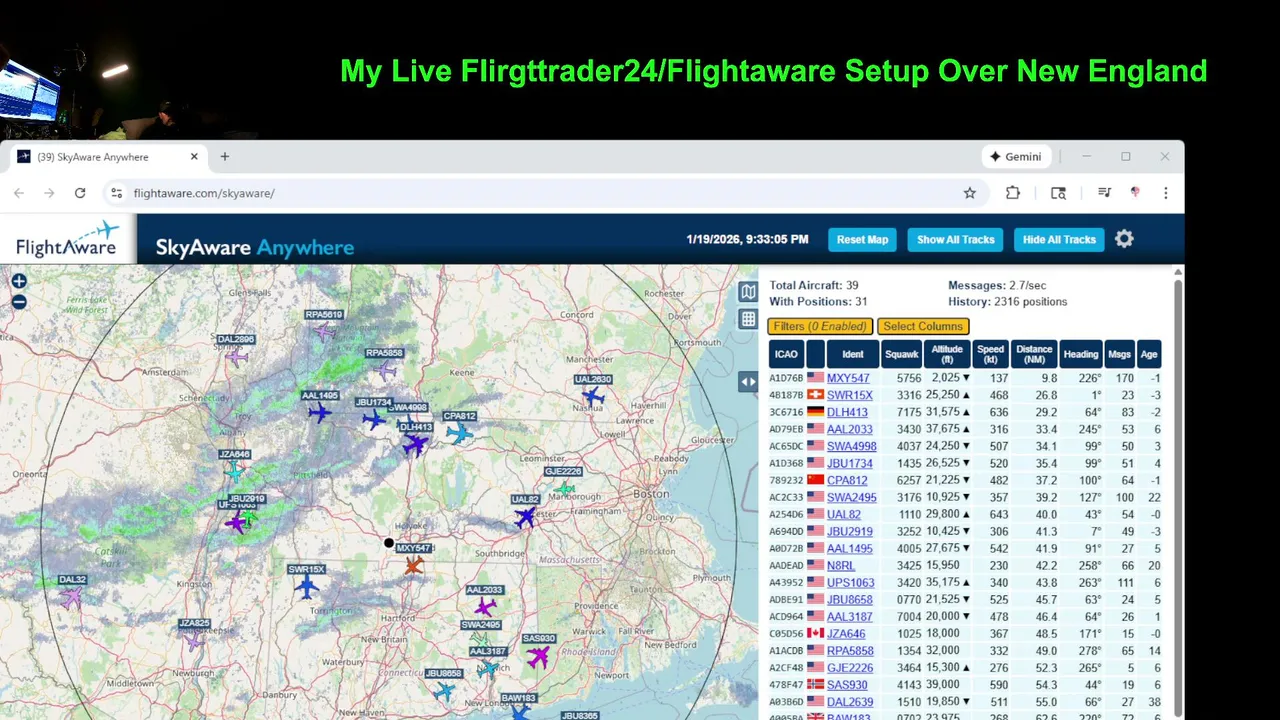Open the SAS930 flight link
This screenshot has width=1280, height=720.
(847, 684)
